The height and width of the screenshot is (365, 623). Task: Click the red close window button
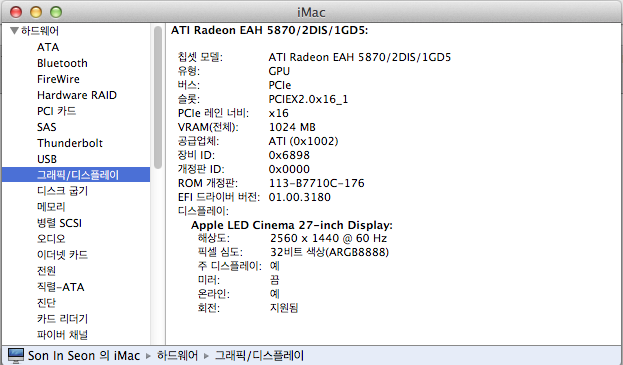tap(16, 12)
